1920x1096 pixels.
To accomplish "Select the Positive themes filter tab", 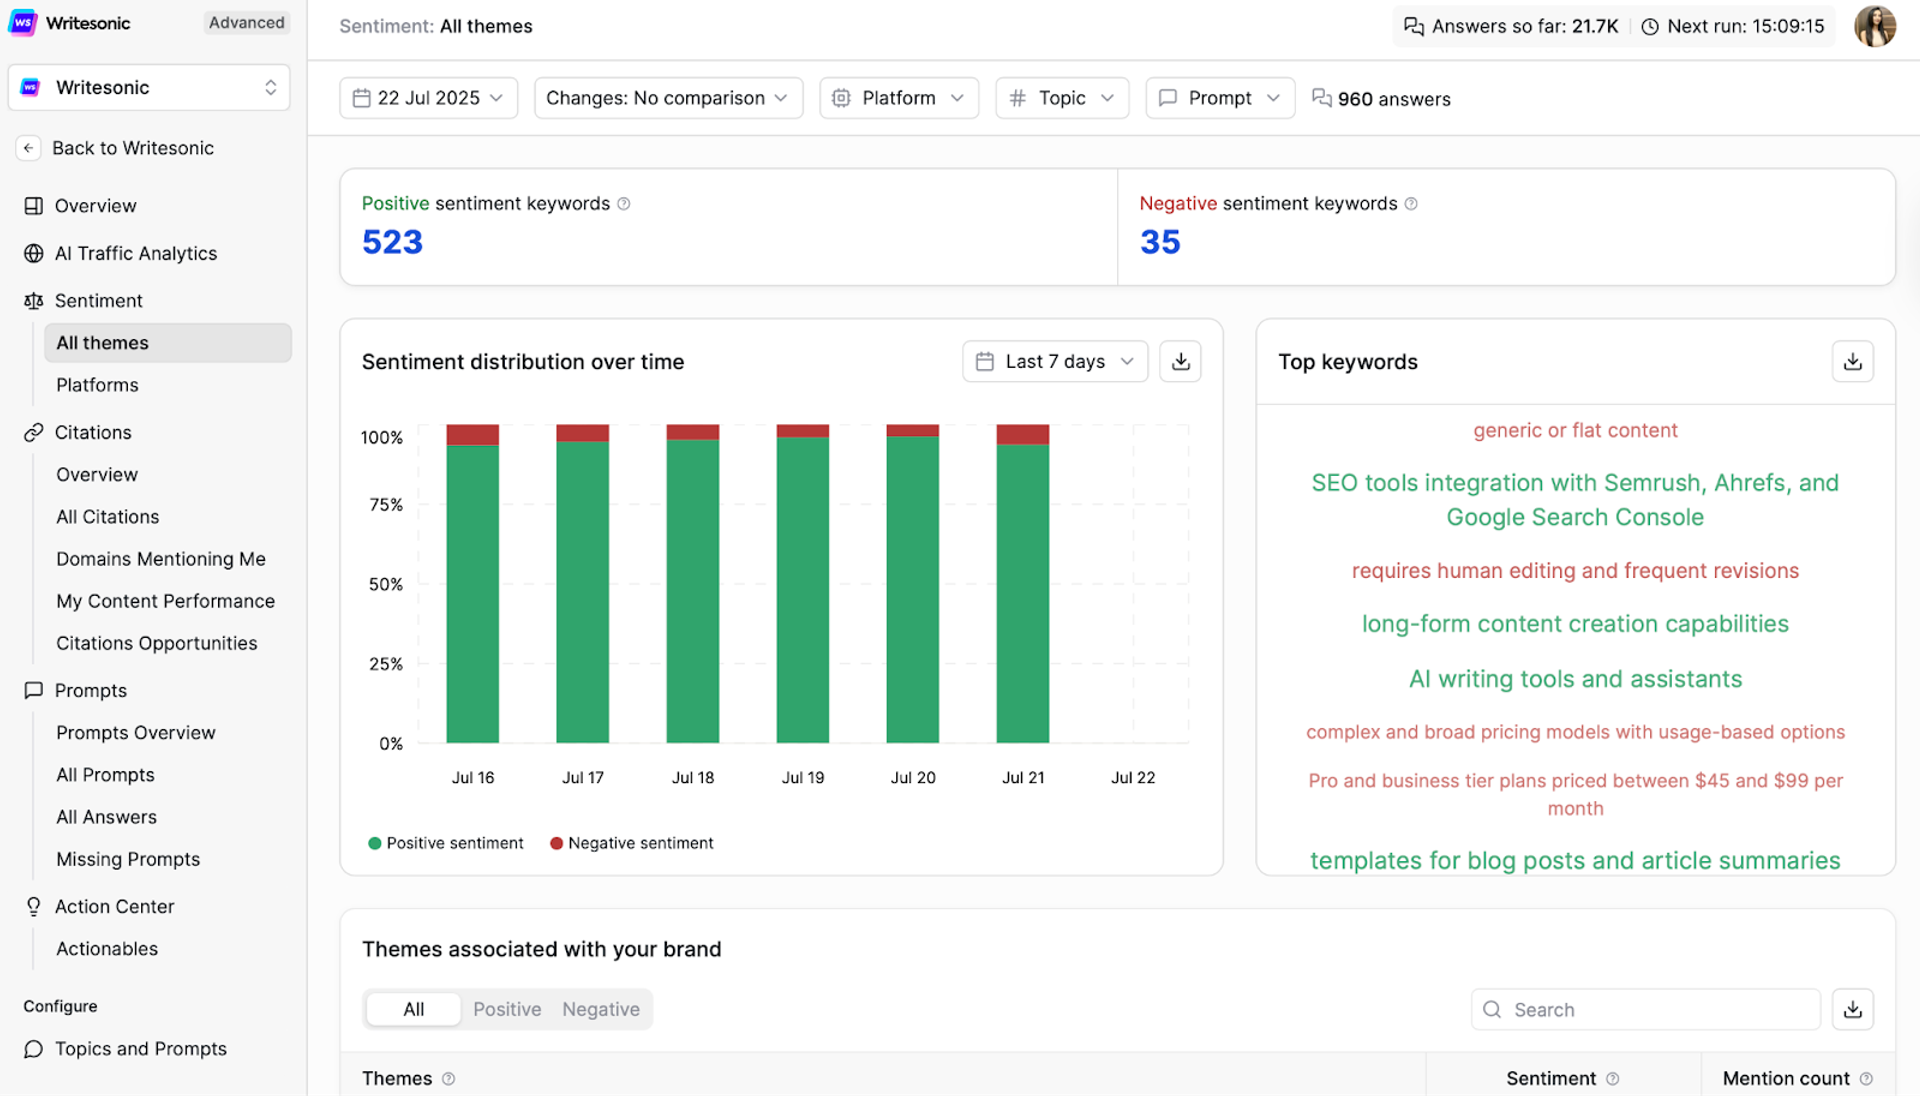I will 507,1010.
